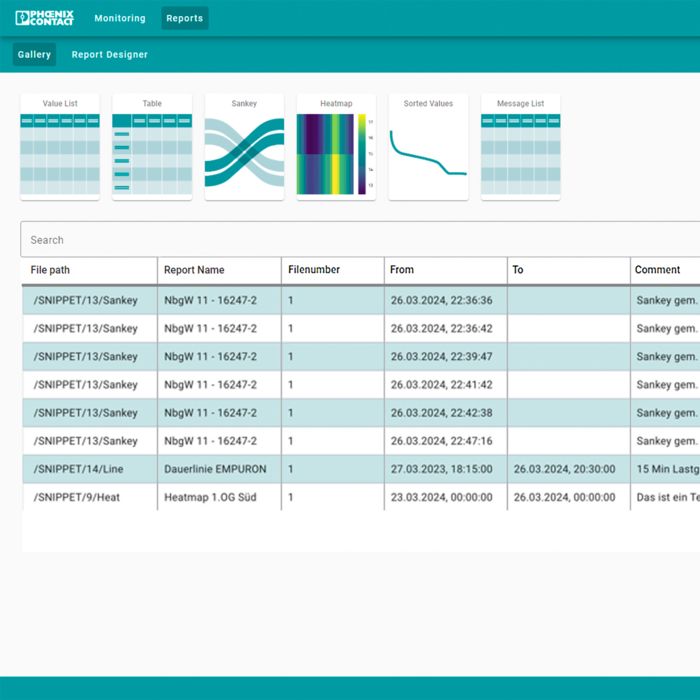Switch to the Gallery tab
The width and height of the screenshot is (700, 700).
34,54
